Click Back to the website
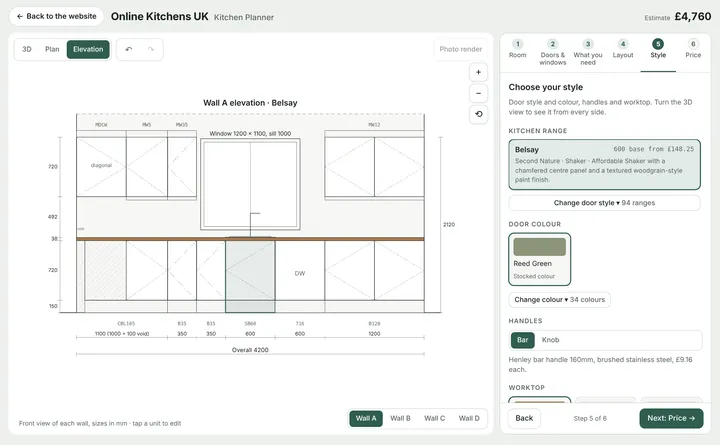This screenshot has height=445, width=720. tap(56, 16)
